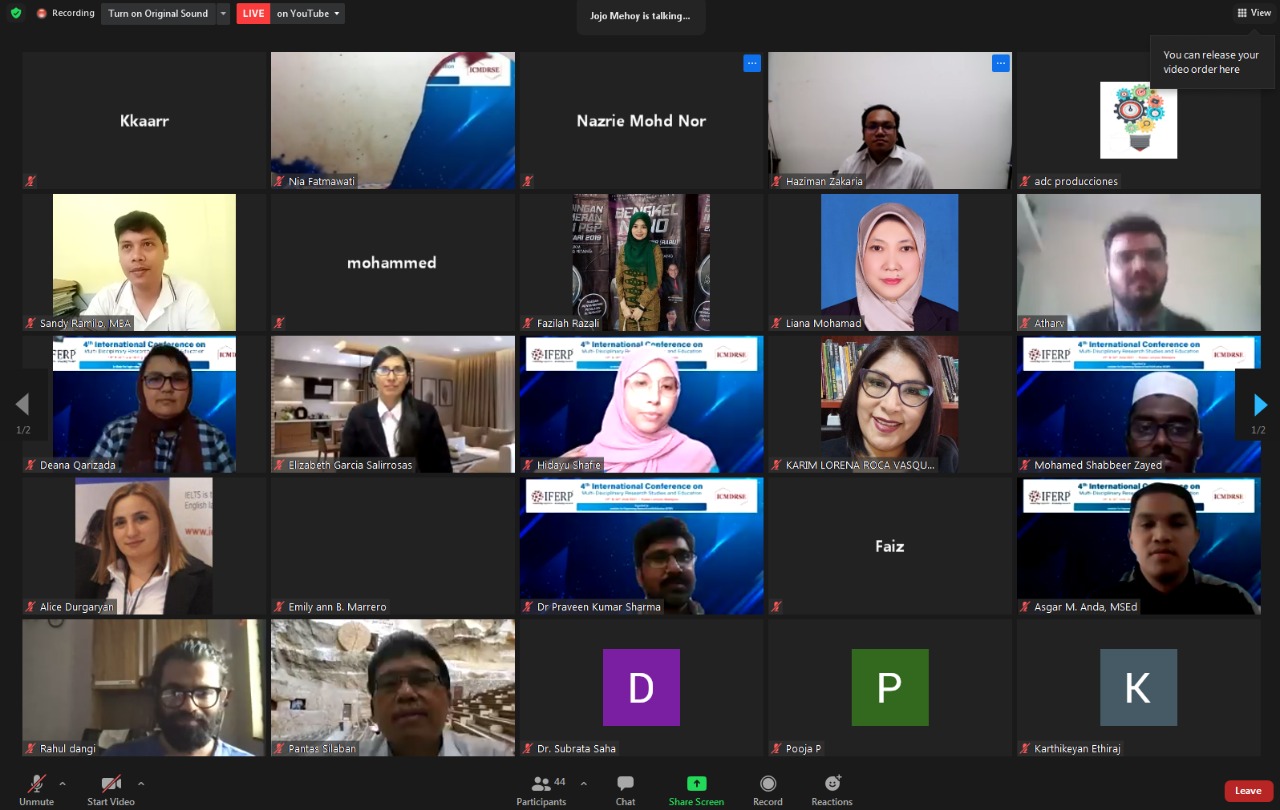Open more options on Haziman Zakaria tile

click(x=1000, y=63)
